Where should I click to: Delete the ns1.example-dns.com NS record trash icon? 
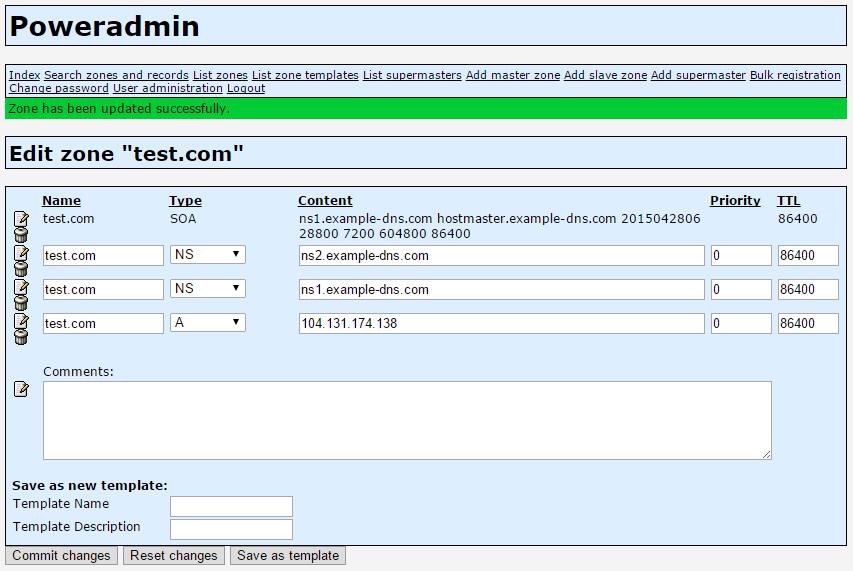tap(21, 302)
